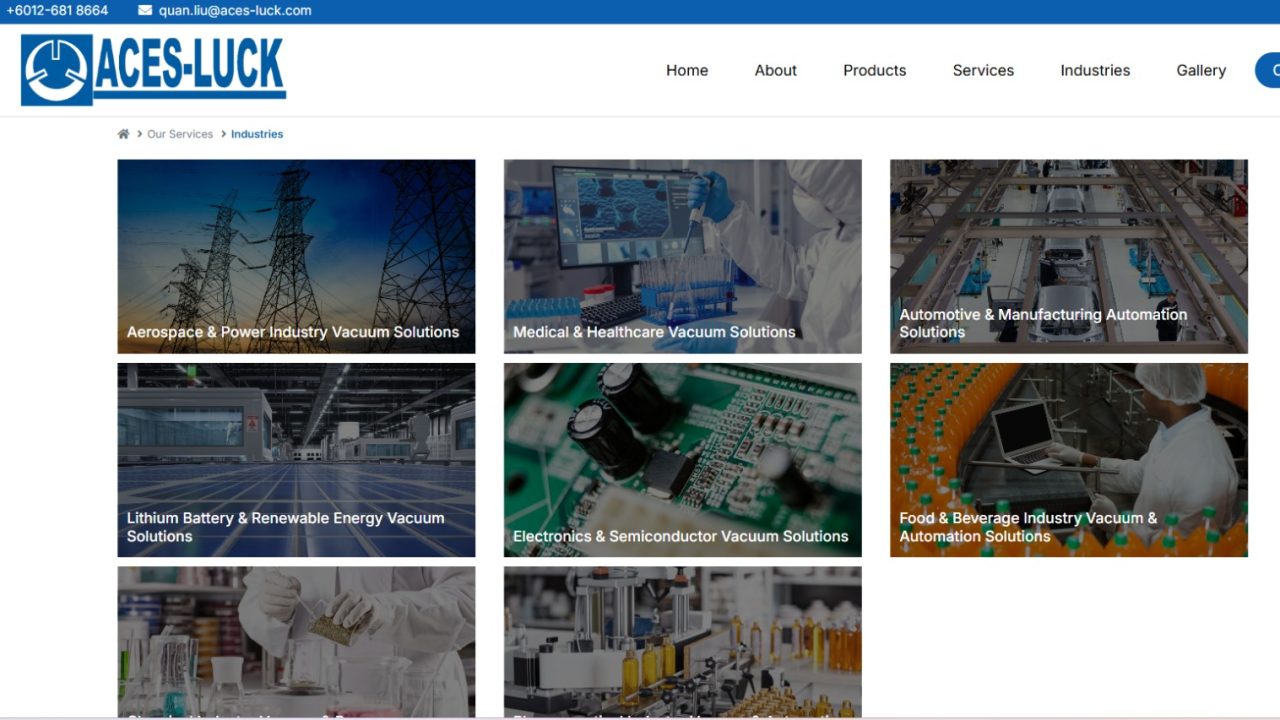1280x720 pixels.
Task: Open the card showing the bottling line
Action: 682,642
